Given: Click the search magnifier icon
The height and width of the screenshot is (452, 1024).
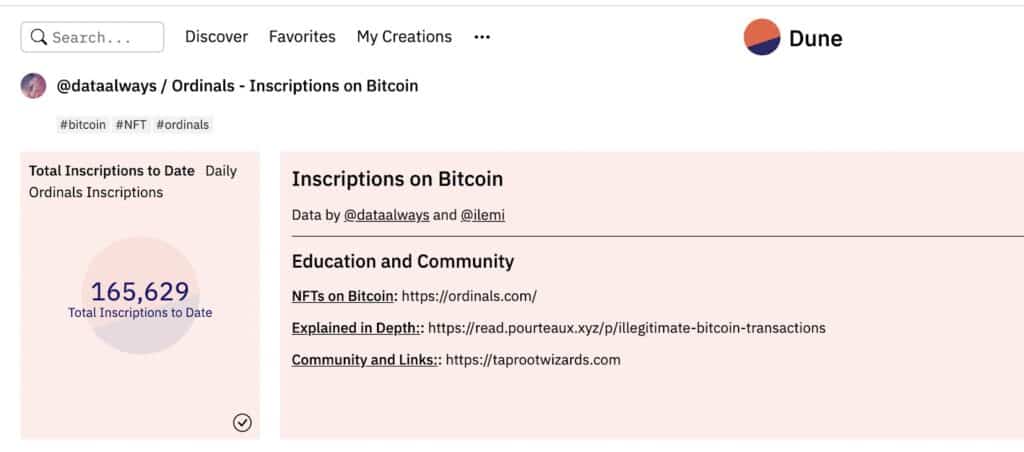Looking at the screenshot, I should (x=39, y=37).
